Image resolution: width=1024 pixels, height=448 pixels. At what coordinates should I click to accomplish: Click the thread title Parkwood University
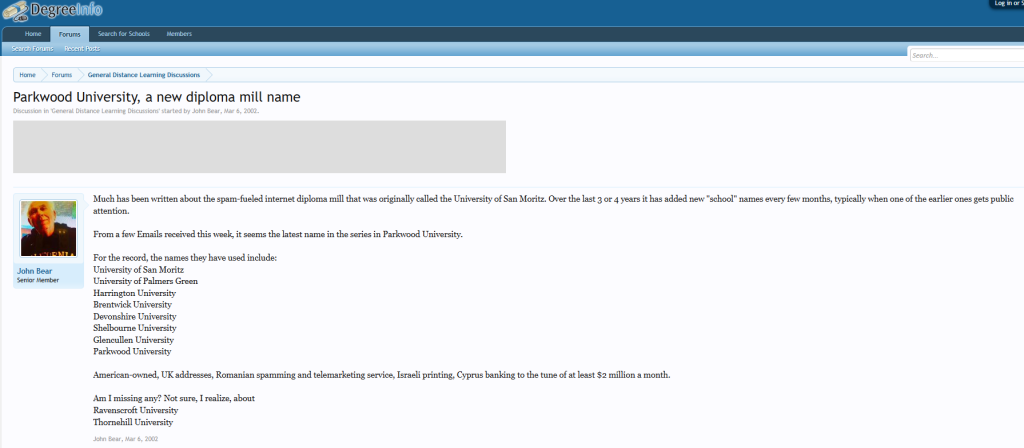pos(157,97)
